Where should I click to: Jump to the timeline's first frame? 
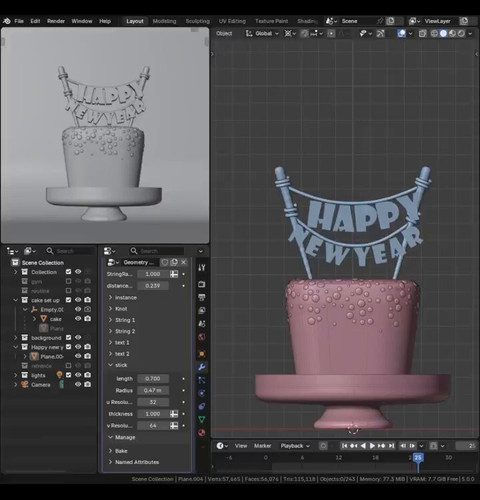345,446
